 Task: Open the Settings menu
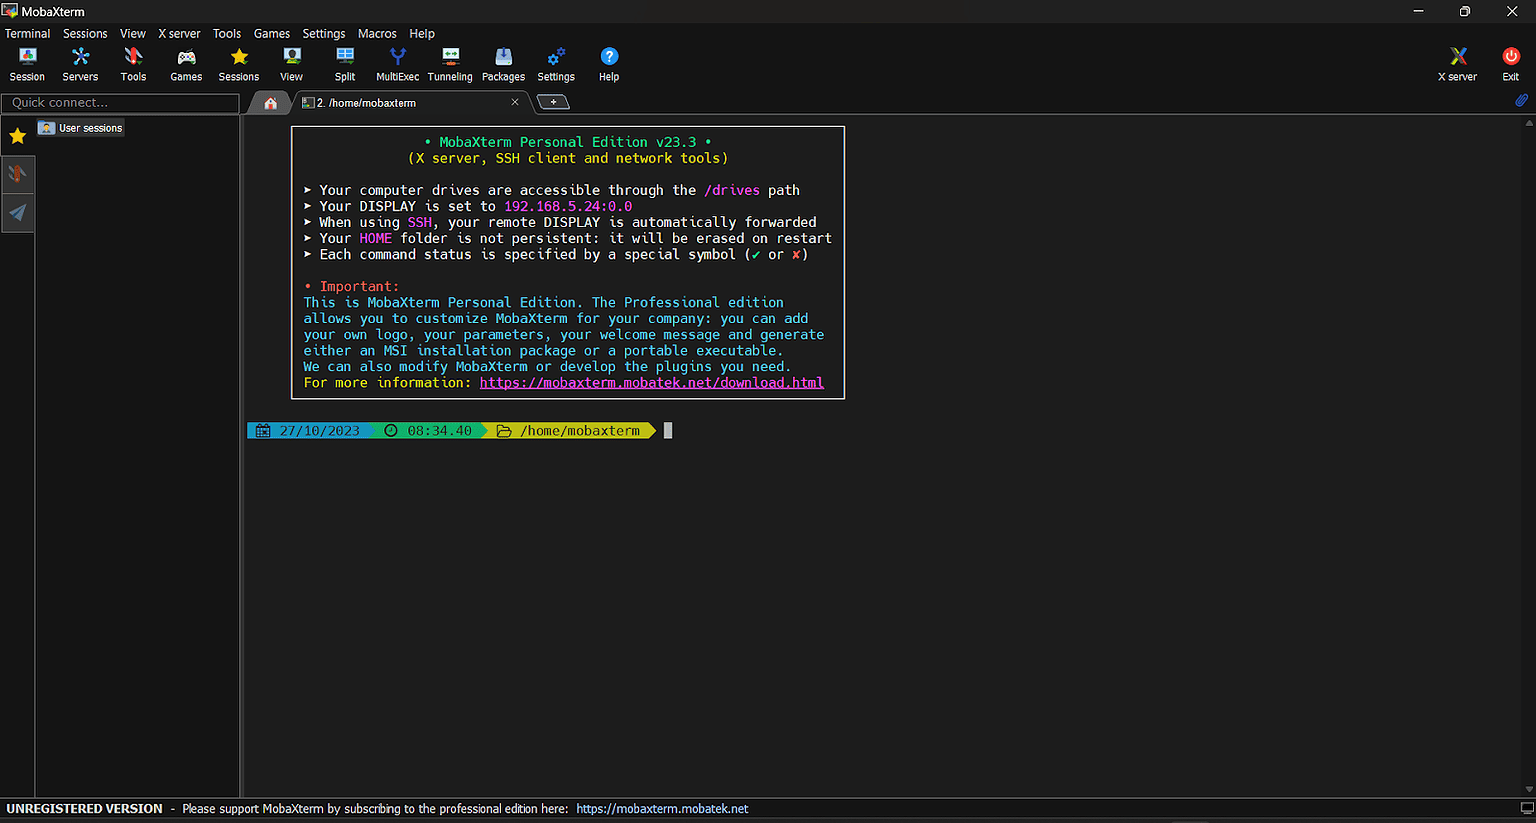(x=324, y=33)
